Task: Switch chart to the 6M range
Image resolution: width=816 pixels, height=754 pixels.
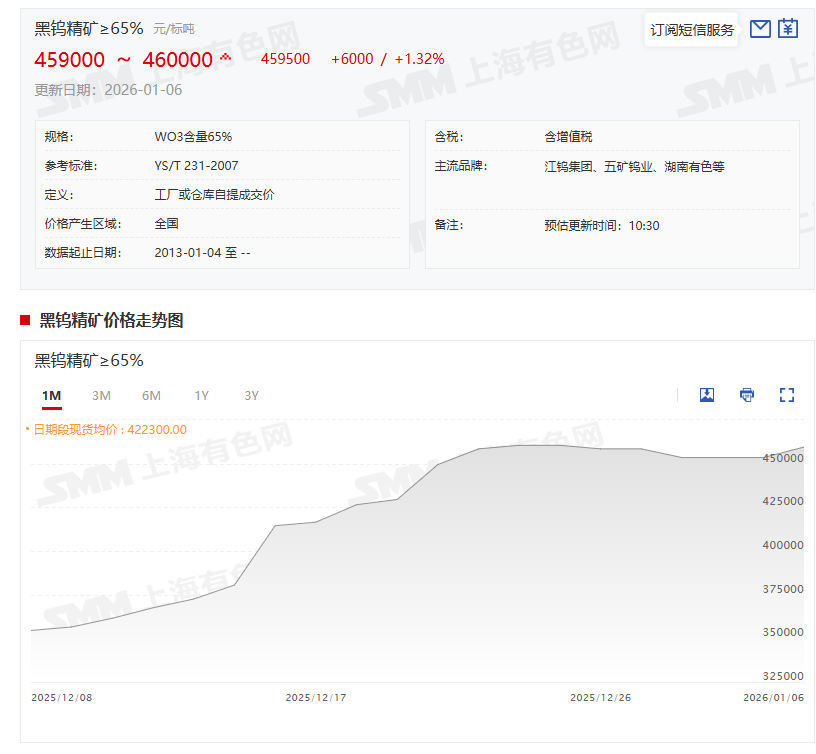Action: [x=151, y=396]
